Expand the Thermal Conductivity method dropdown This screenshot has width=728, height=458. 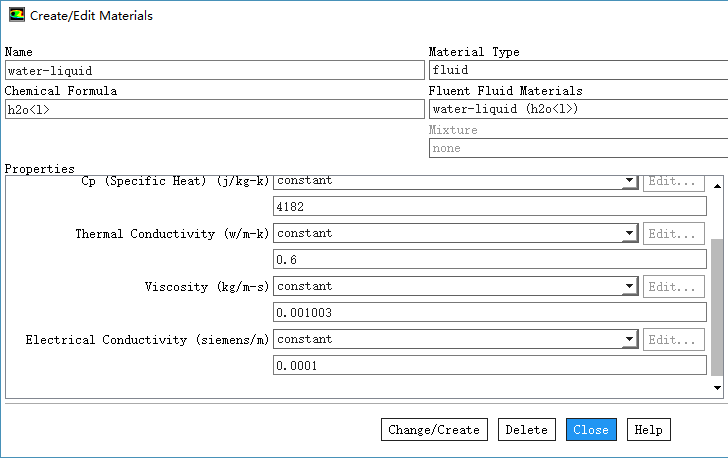(629, 234)
